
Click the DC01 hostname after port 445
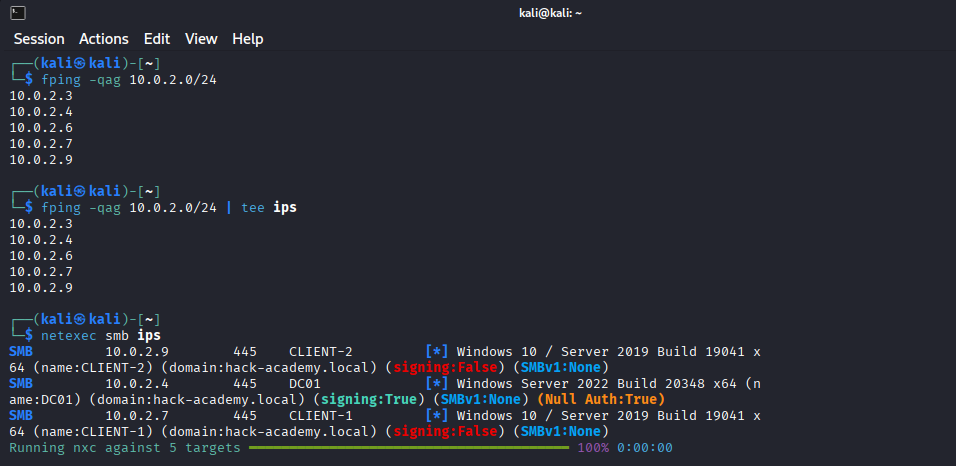[x=304, y=383]
